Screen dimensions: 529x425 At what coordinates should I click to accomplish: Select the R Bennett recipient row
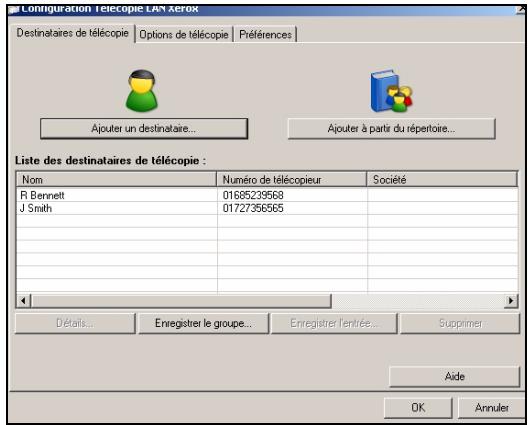pyautogui.click(x=267, y=195)
